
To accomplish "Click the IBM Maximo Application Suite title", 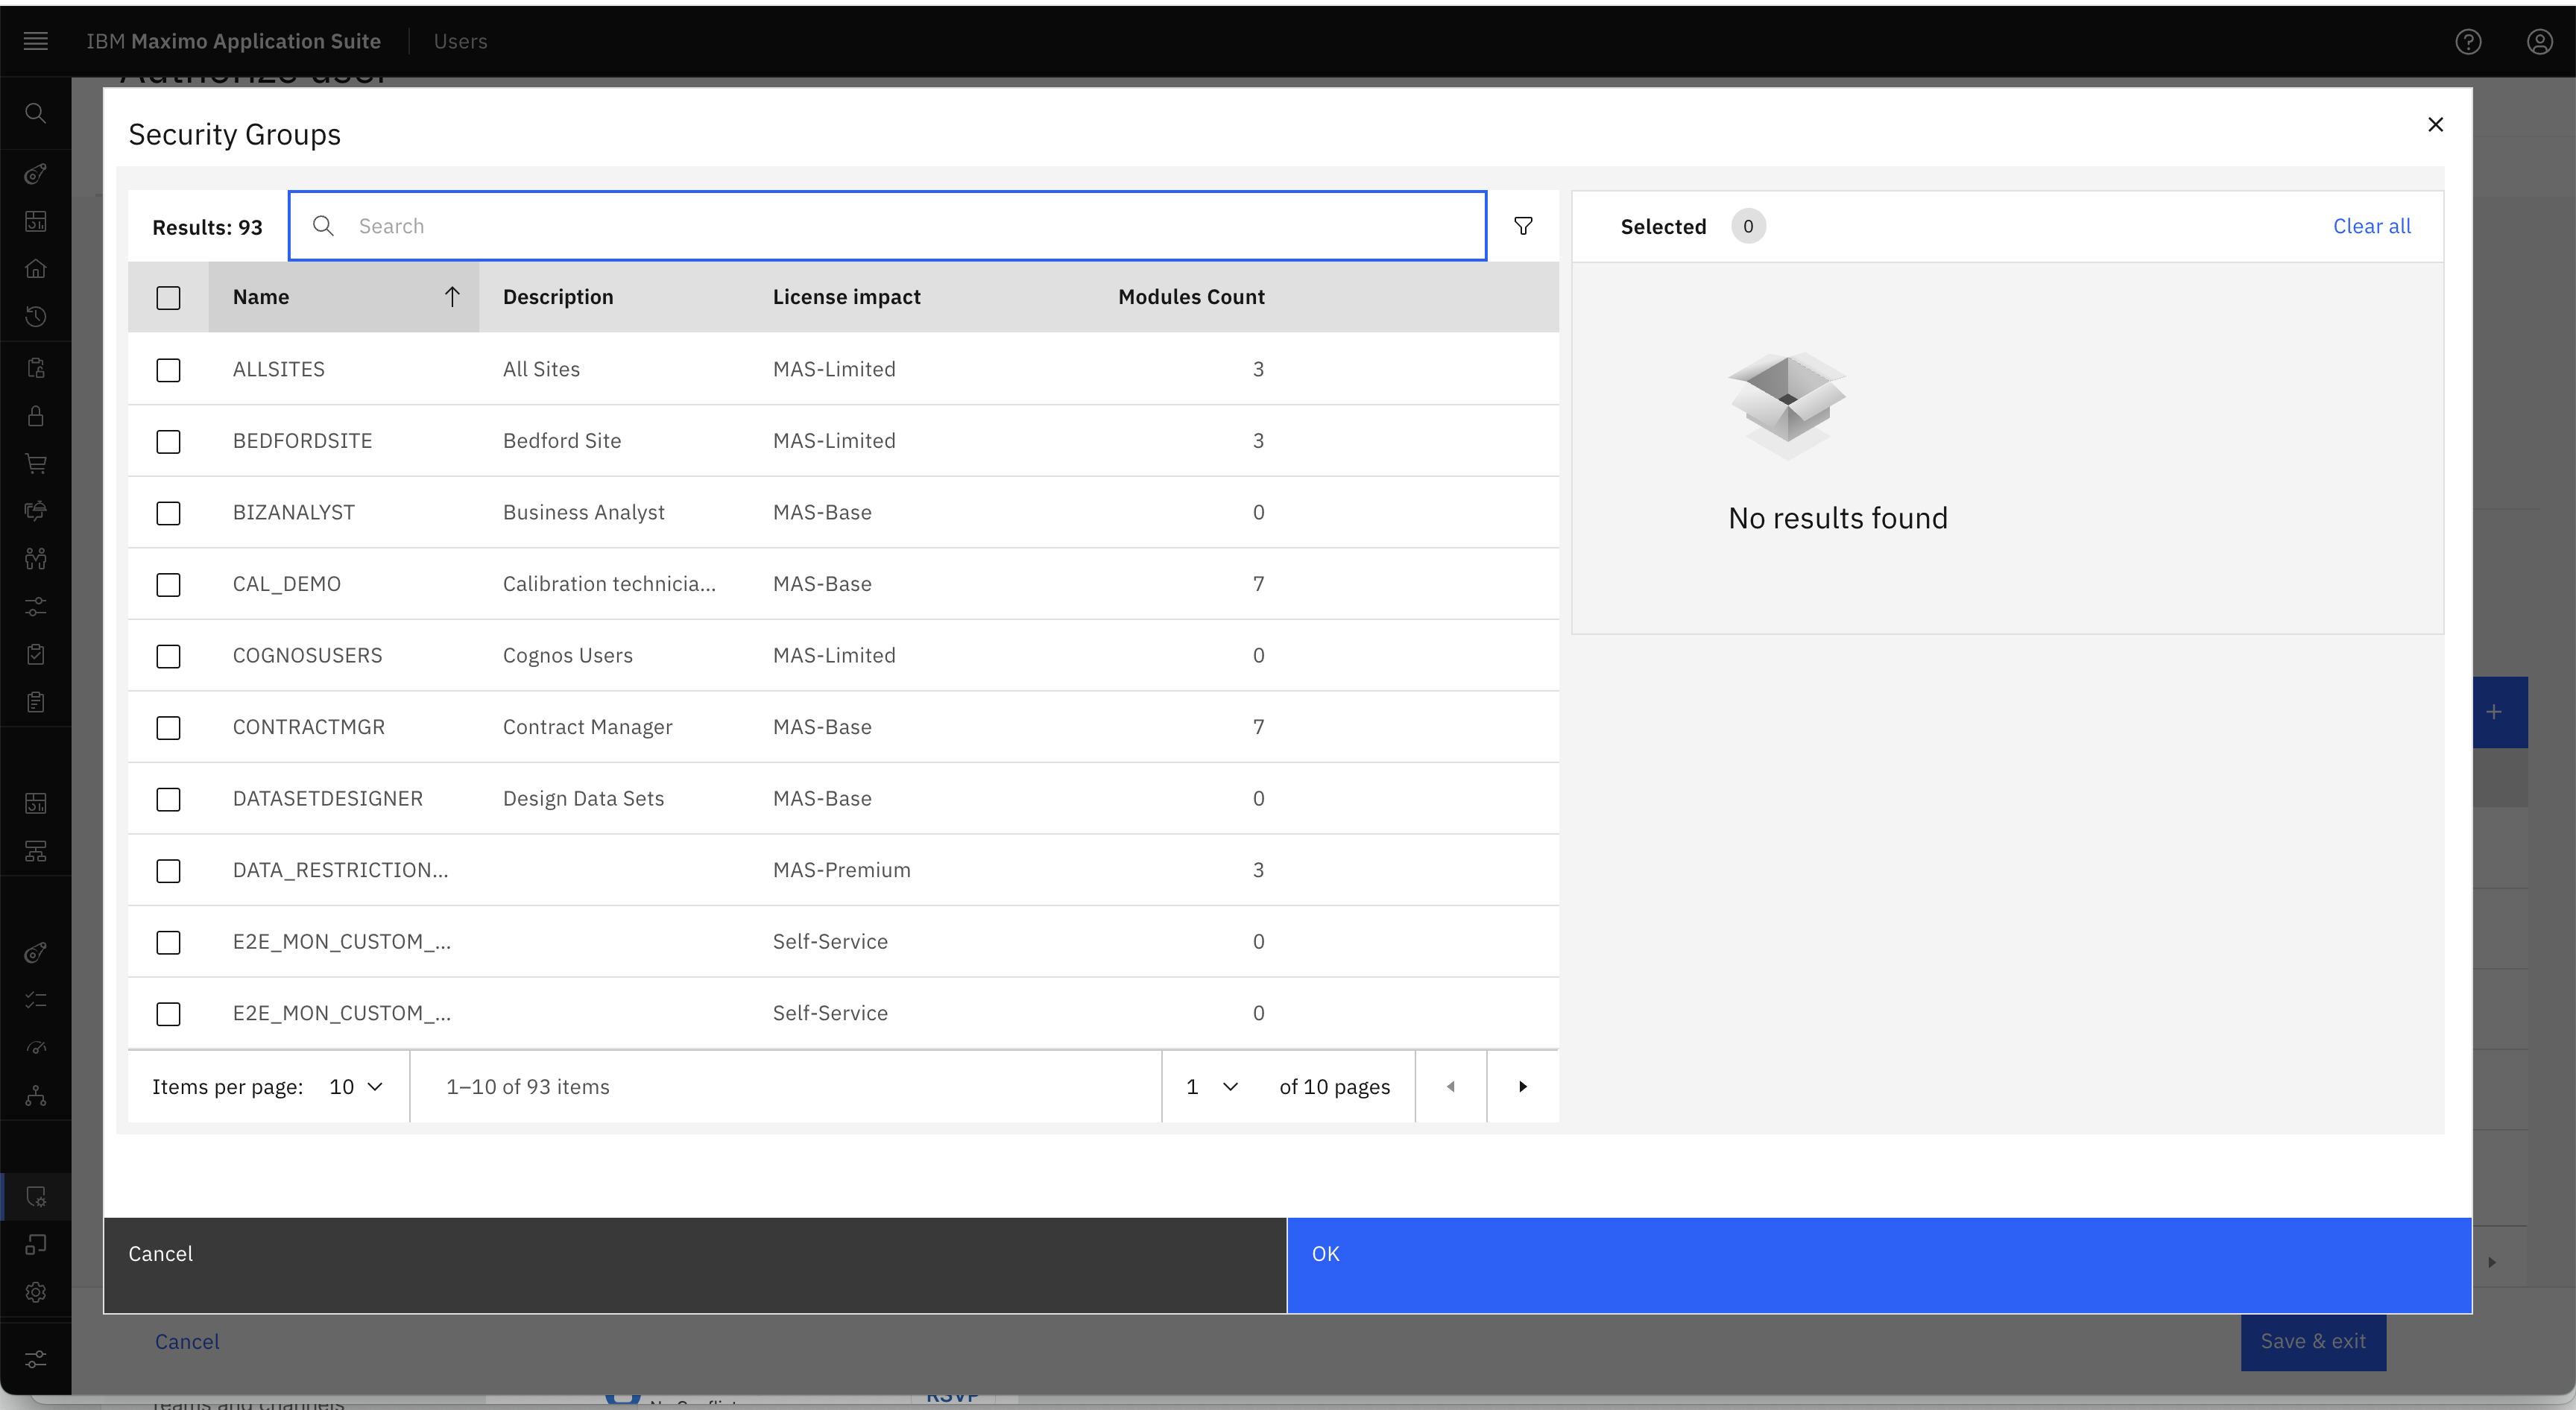I will [233, 41].
